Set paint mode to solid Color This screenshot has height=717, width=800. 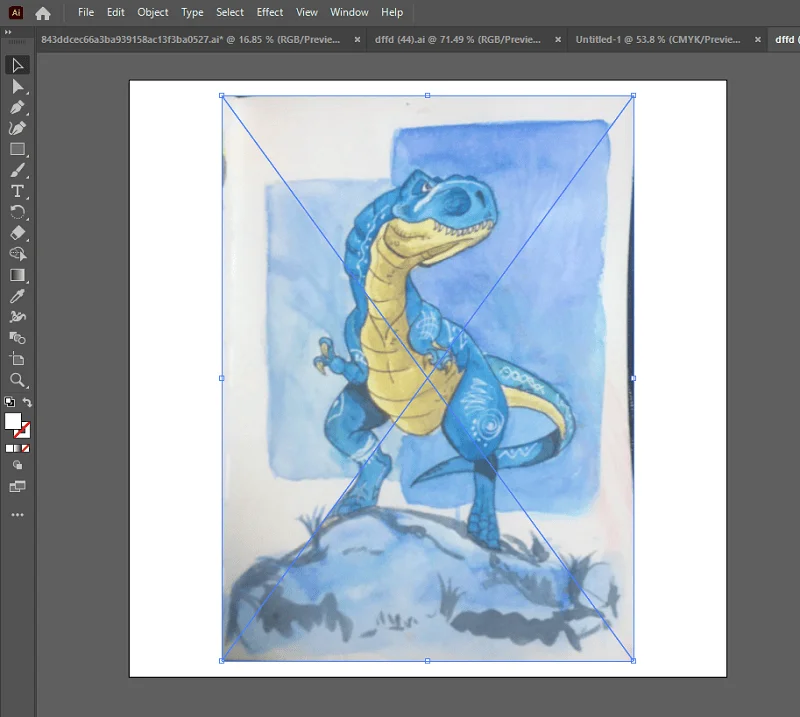click(9, 449)
